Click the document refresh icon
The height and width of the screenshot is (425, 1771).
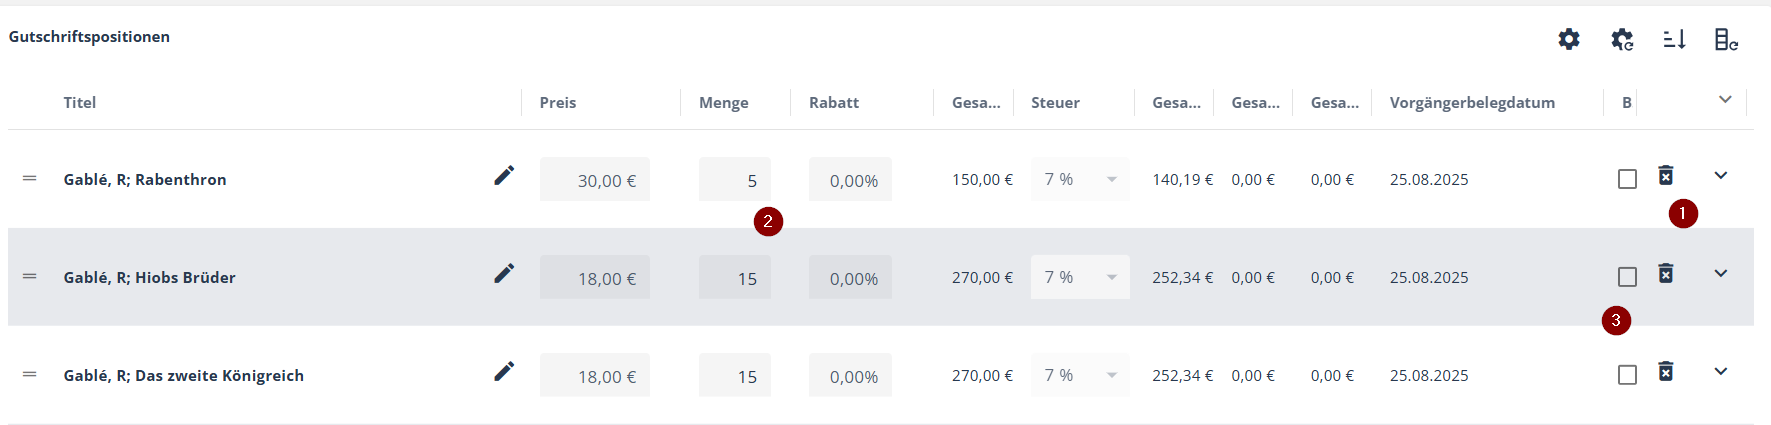coord(1726,39)
